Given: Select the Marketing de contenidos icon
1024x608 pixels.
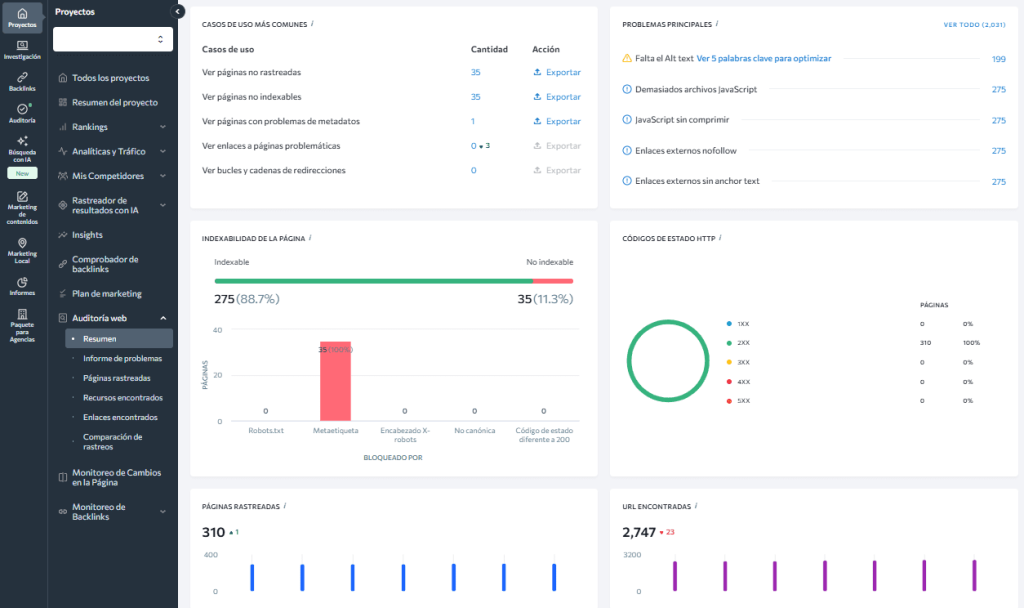Looking at the screenshot, I should [x=20, y=207].
